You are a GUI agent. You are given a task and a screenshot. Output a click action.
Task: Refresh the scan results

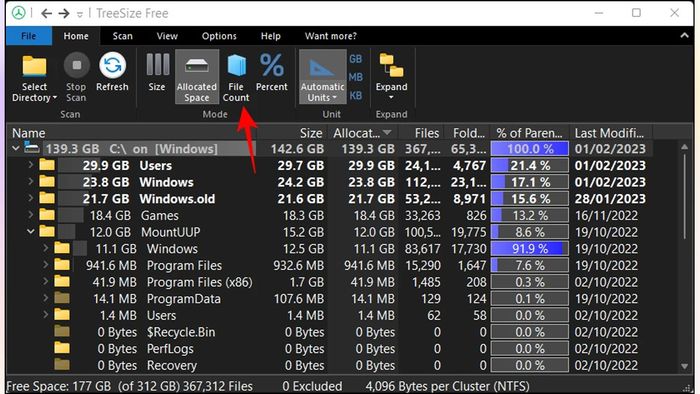[112, 72]
